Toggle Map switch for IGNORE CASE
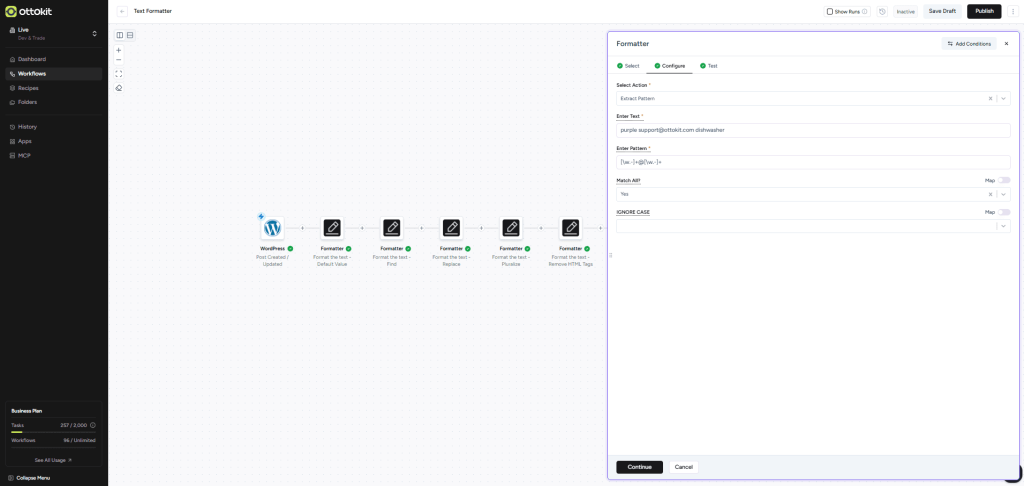This screenshot has width=1024, height=486. 1004,212
